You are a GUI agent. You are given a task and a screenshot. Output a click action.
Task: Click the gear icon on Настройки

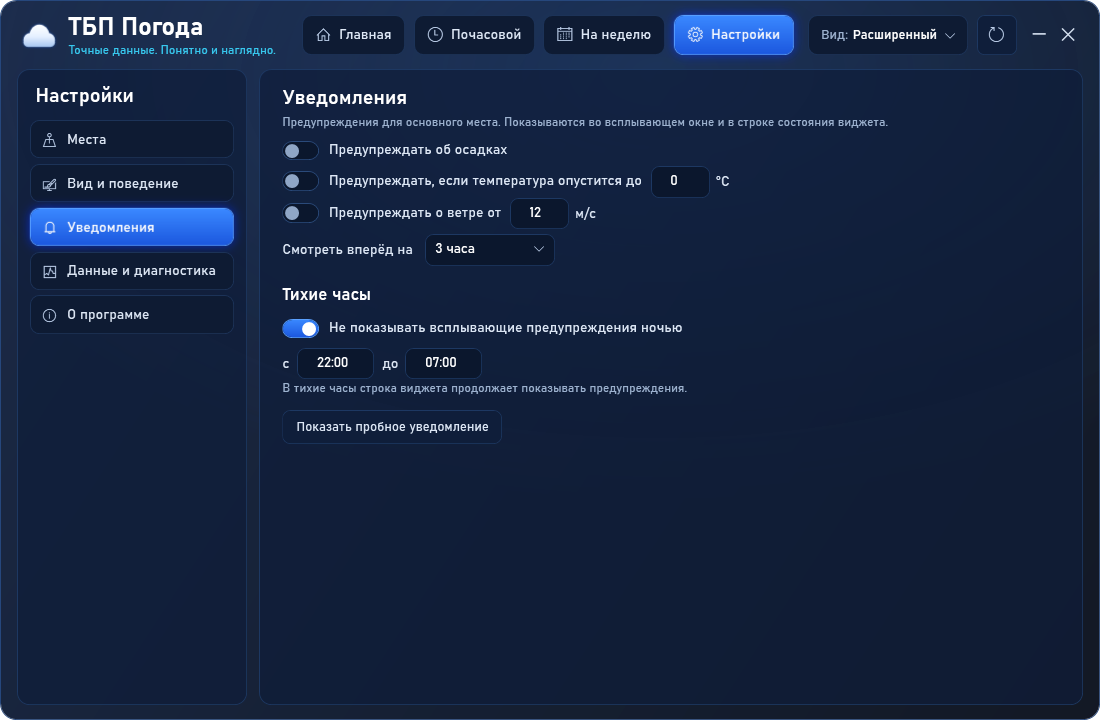pos(695,34)
